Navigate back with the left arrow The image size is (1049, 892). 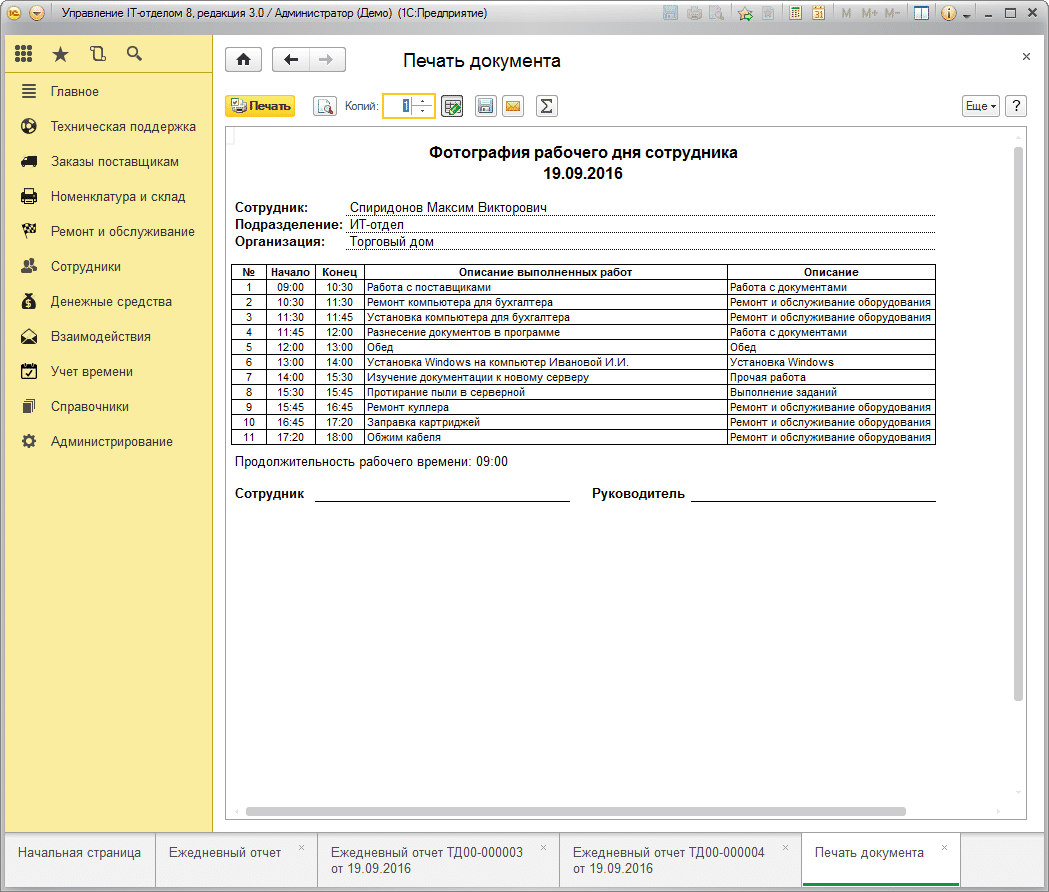tap(291, 60)
